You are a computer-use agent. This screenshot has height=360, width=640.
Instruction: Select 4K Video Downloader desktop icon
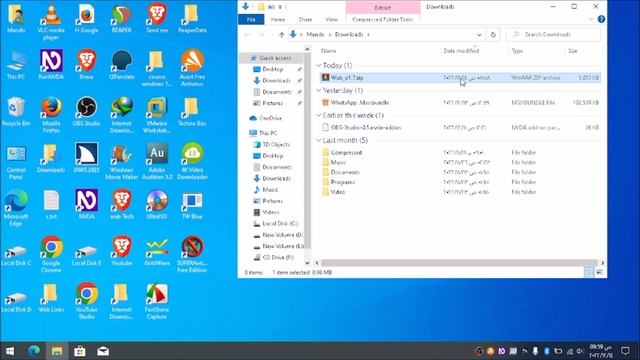[x=192, y=162]
